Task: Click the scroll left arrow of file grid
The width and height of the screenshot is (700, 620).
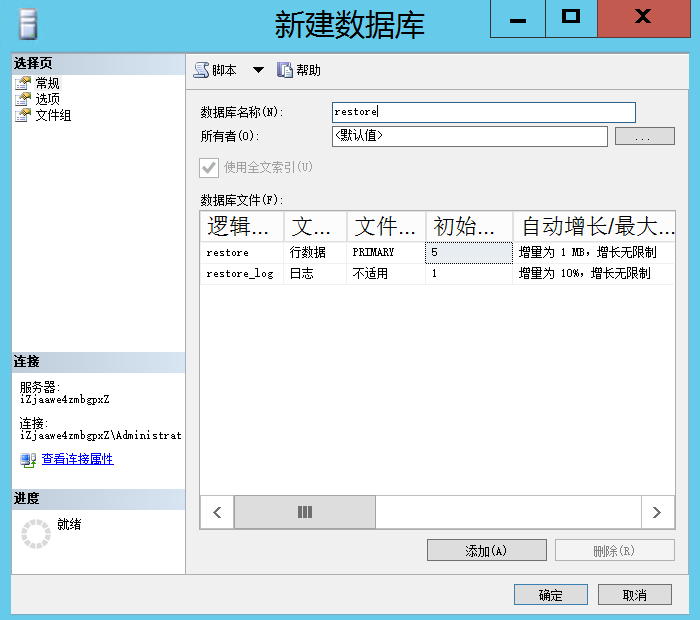Action: tap(217, 512)
